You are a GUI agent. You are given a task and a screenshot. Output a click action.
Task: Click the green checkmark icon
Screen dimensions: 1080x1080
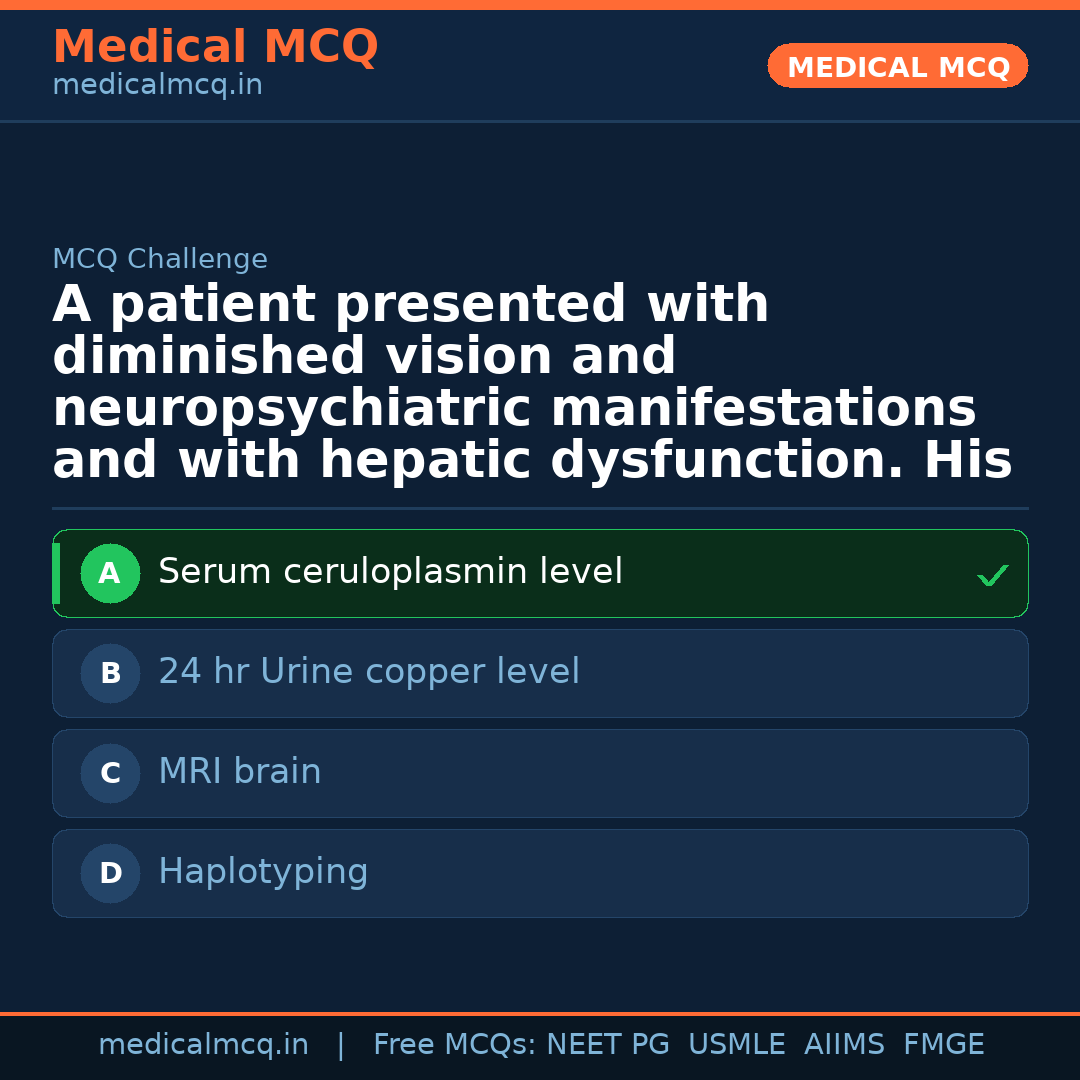pyautogui.click(x=992, y=575)
